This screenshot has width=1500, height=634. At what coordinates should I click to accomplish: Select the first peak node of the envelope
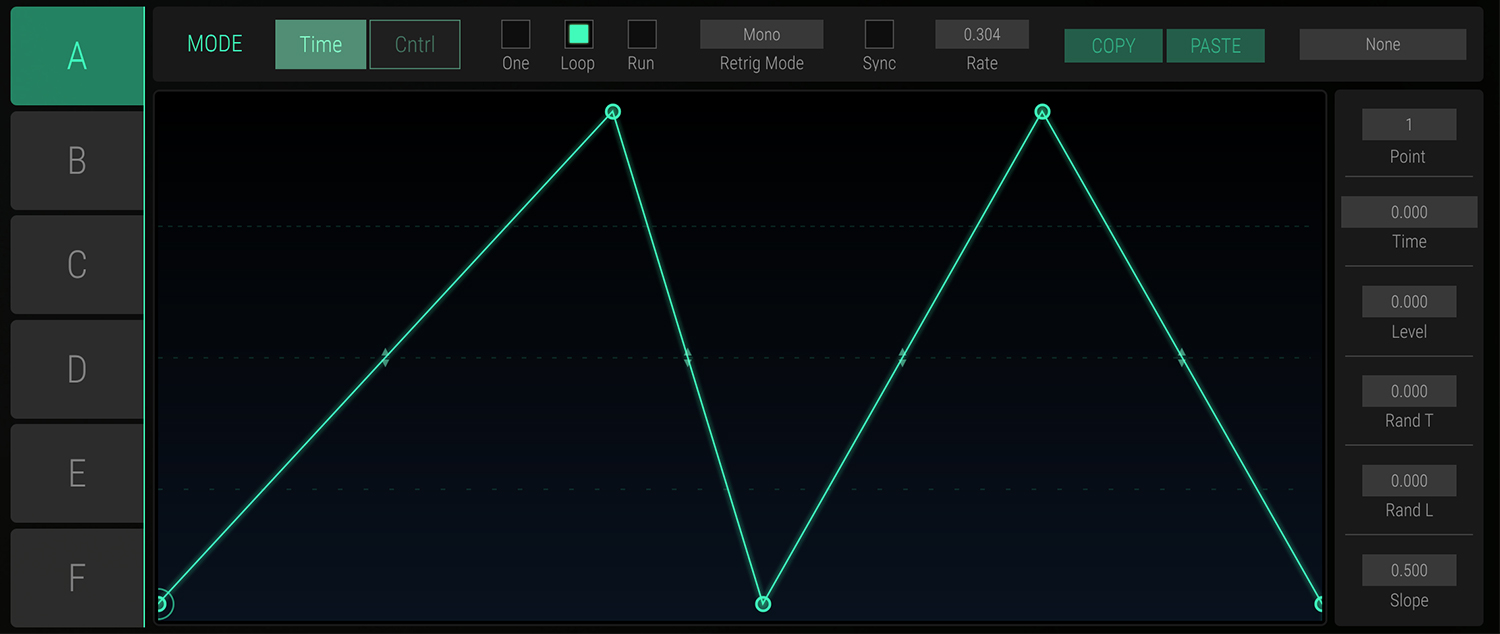[x=613, y=112]
